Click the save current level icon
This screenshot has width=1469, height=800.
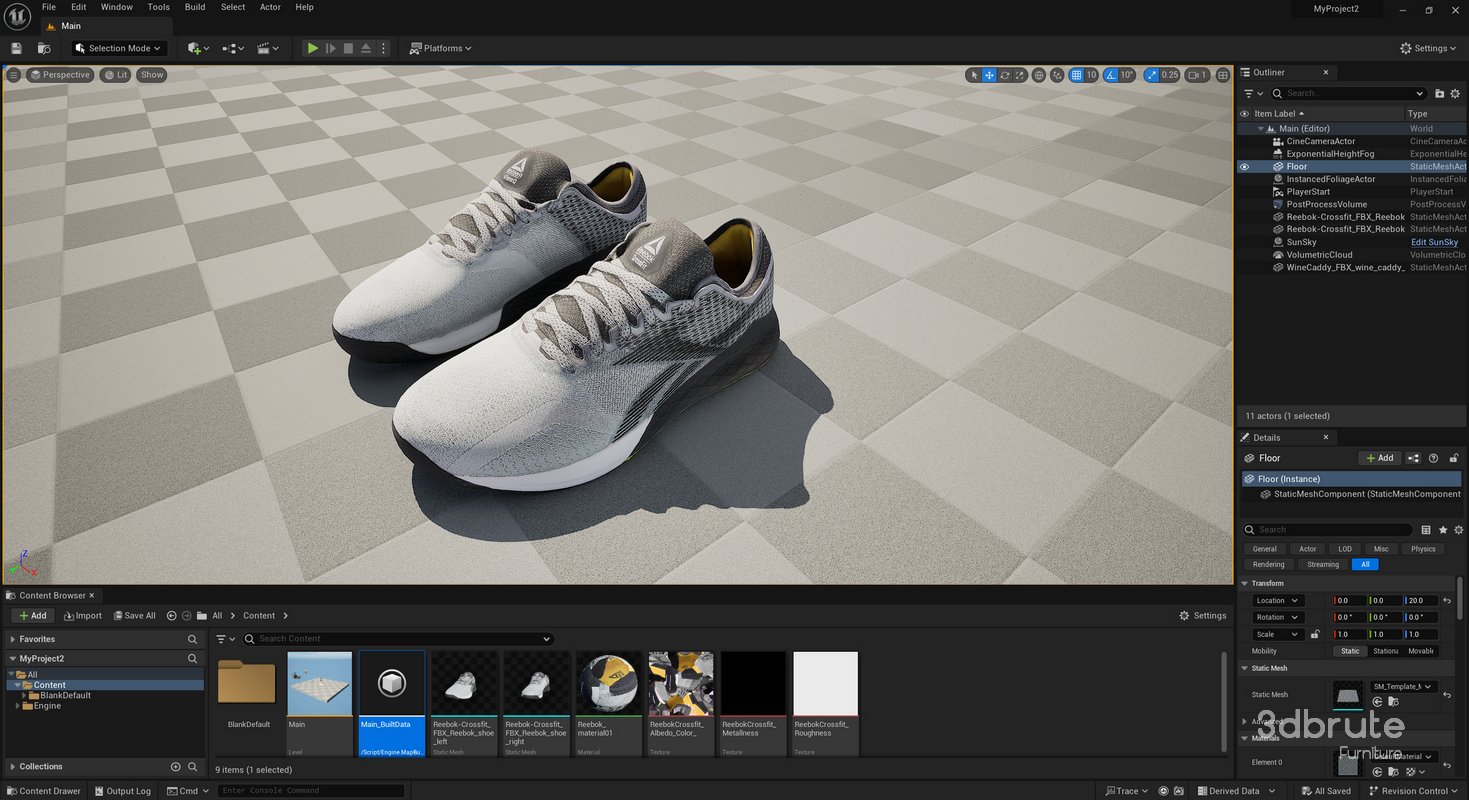click(x=16, y=48)
